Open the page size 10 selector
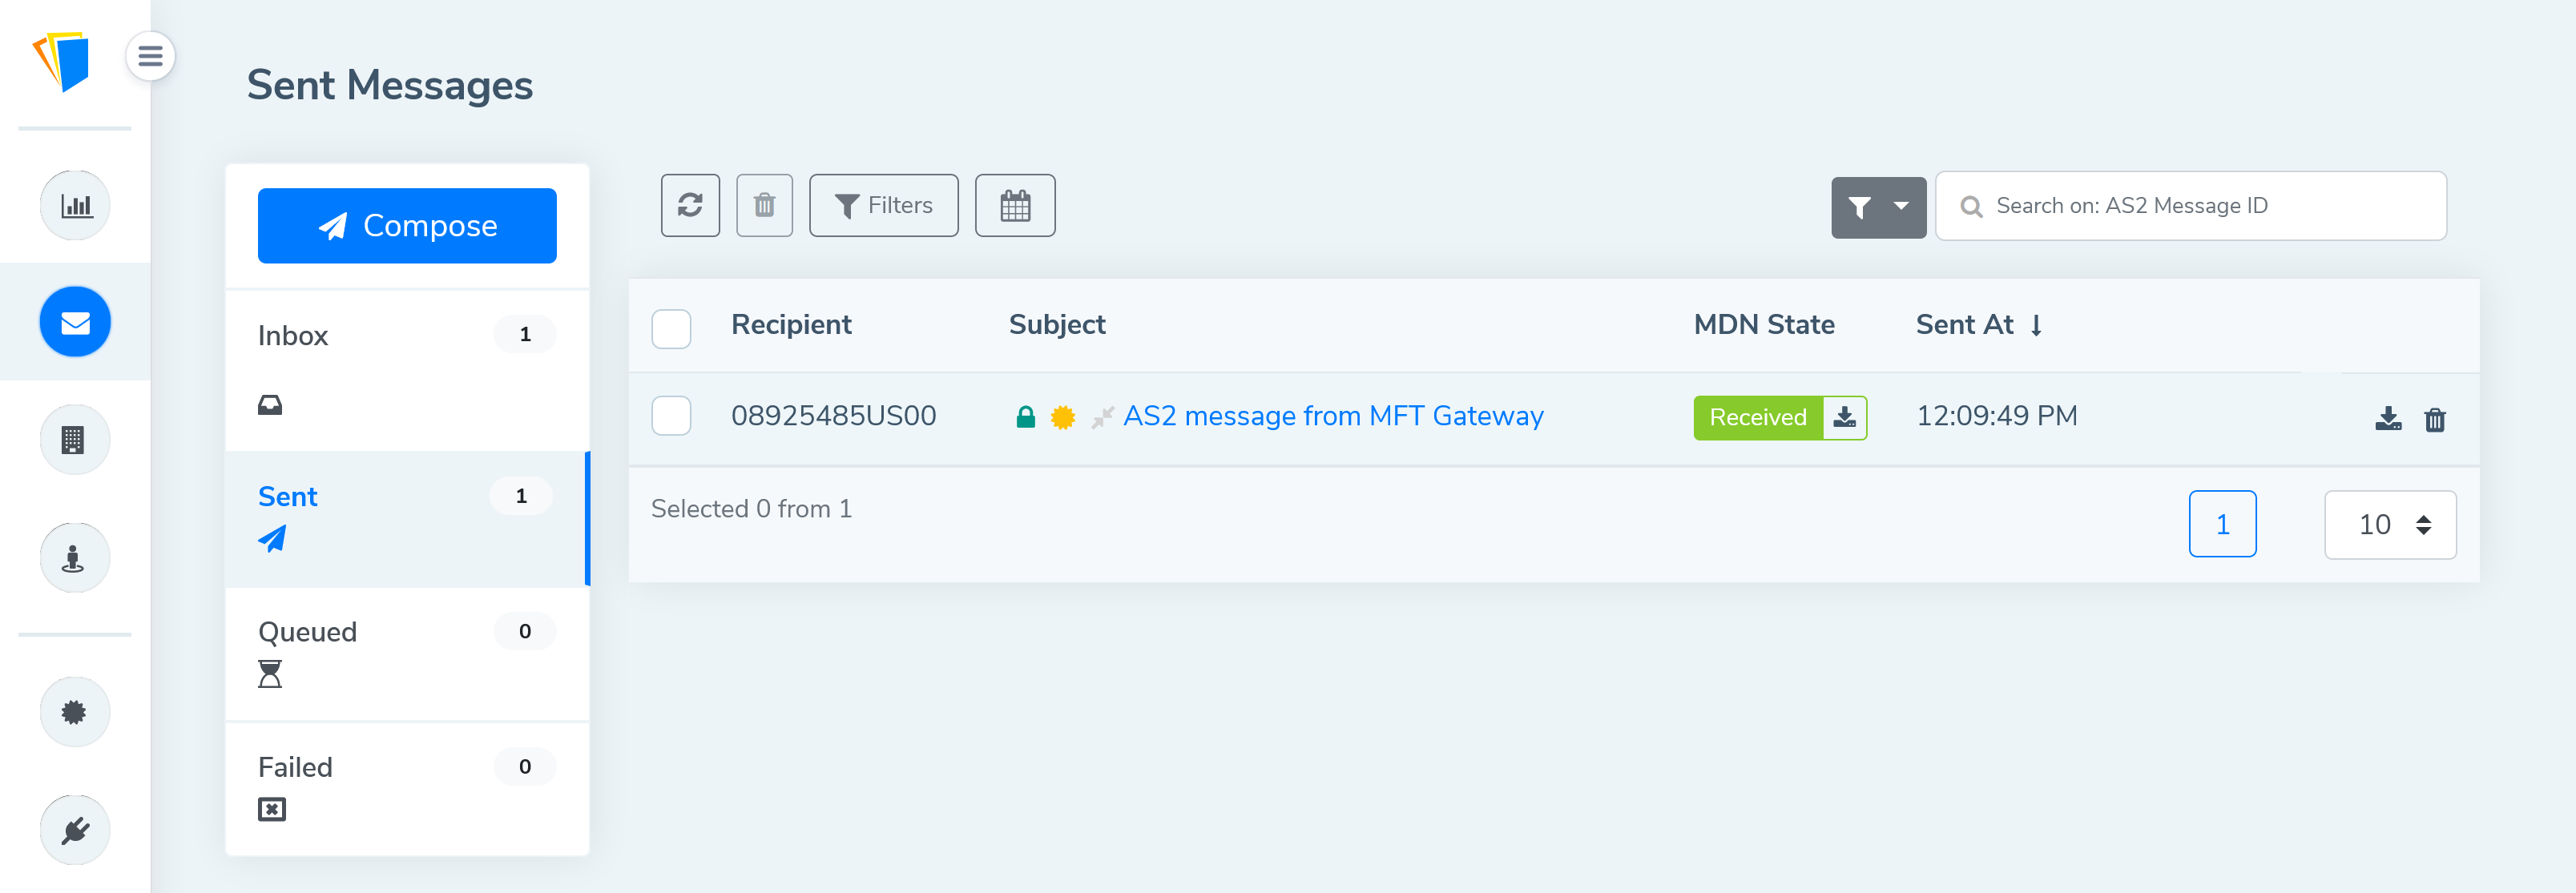 tap(2390, 524)
